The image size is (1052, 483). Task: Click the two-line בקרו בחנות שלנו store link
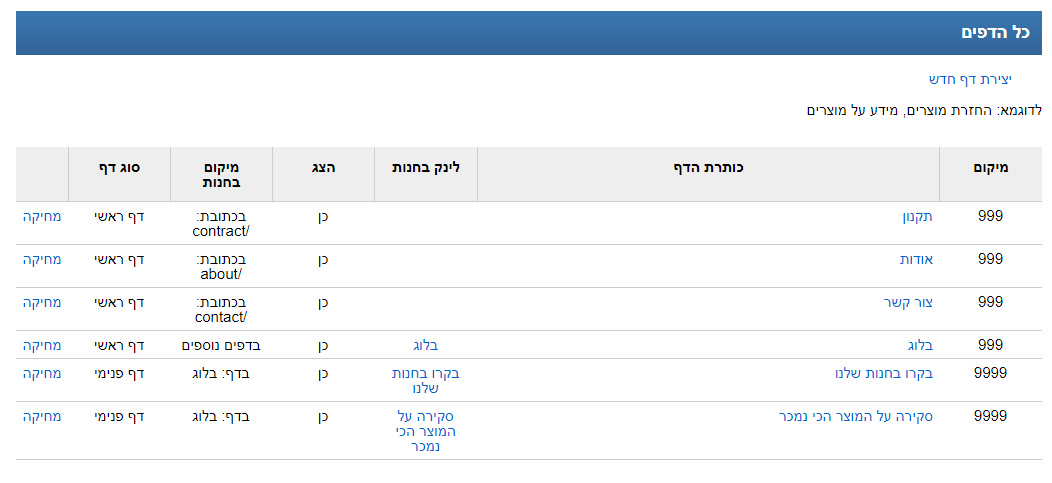click(426, 381)
